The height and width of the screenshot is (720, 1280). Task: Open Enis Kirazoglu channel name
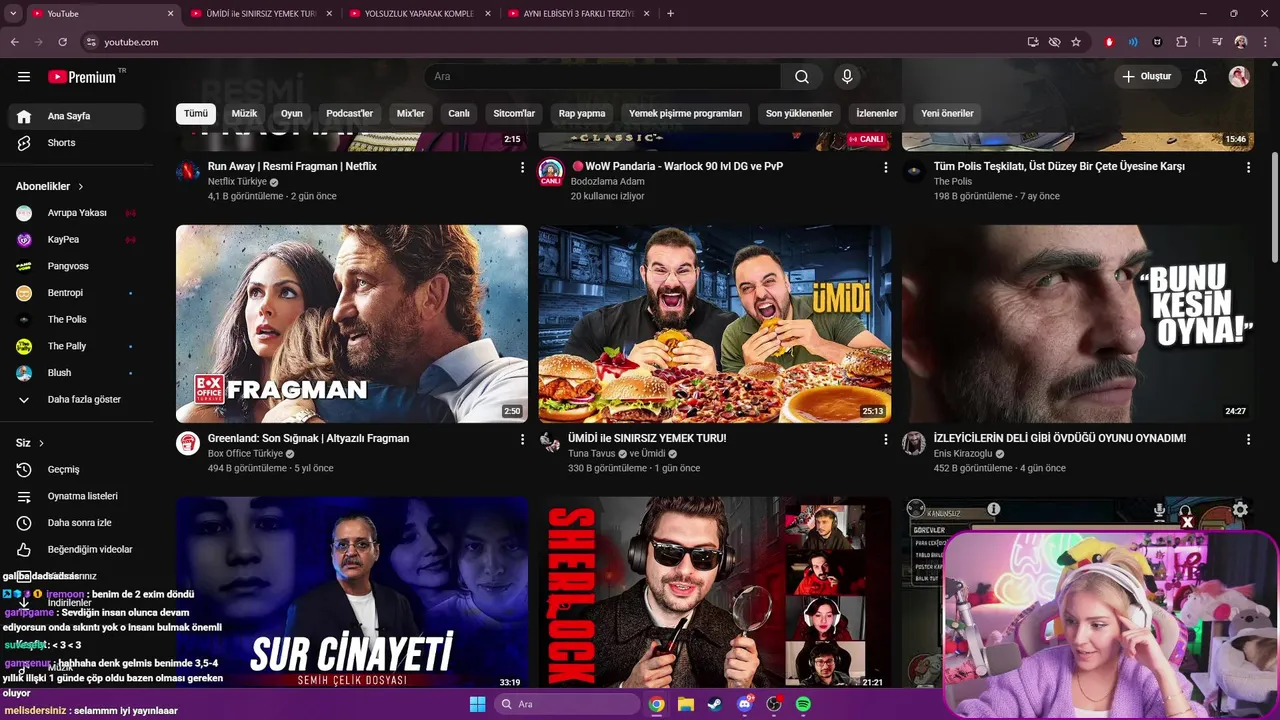[x=963, y=453]
